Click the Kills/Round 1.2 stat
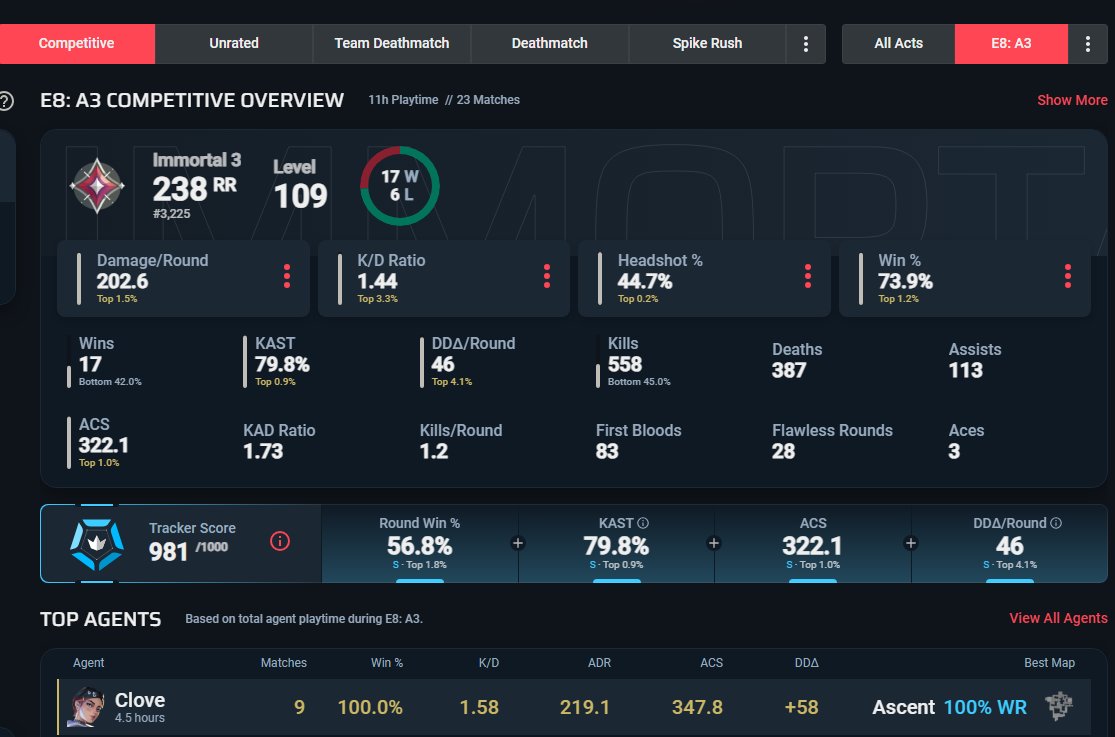 [461, 441]
